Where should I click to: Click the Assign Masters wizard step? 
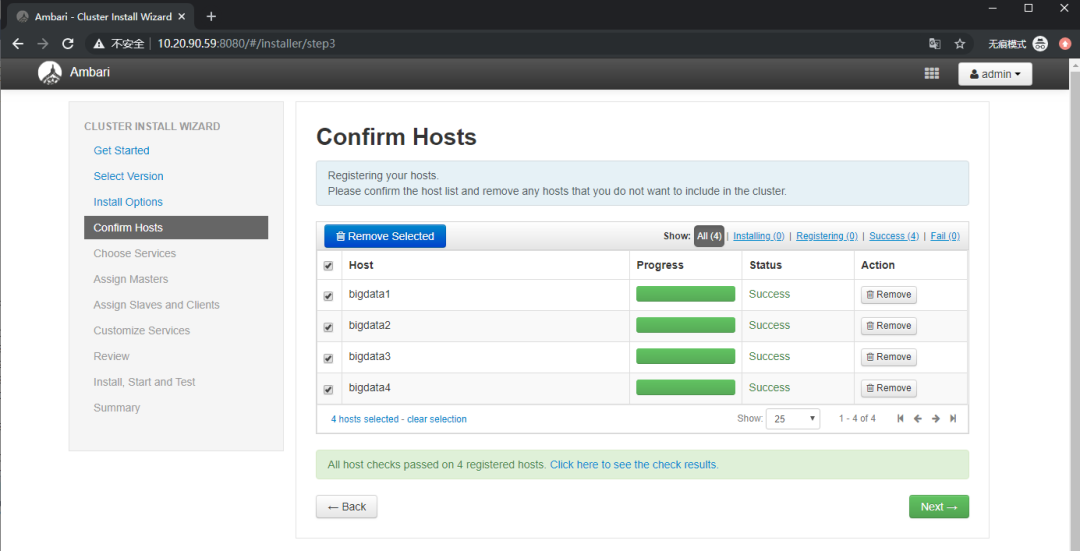click(131, 279)
